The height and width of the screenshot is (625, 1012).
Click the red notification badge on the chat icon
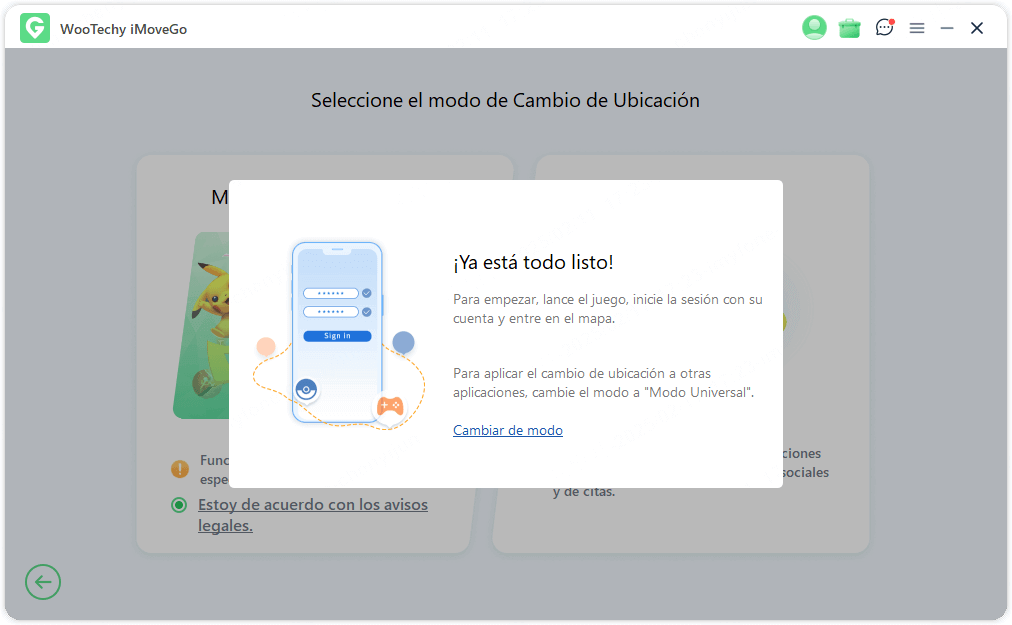click(x=893, y=20)
